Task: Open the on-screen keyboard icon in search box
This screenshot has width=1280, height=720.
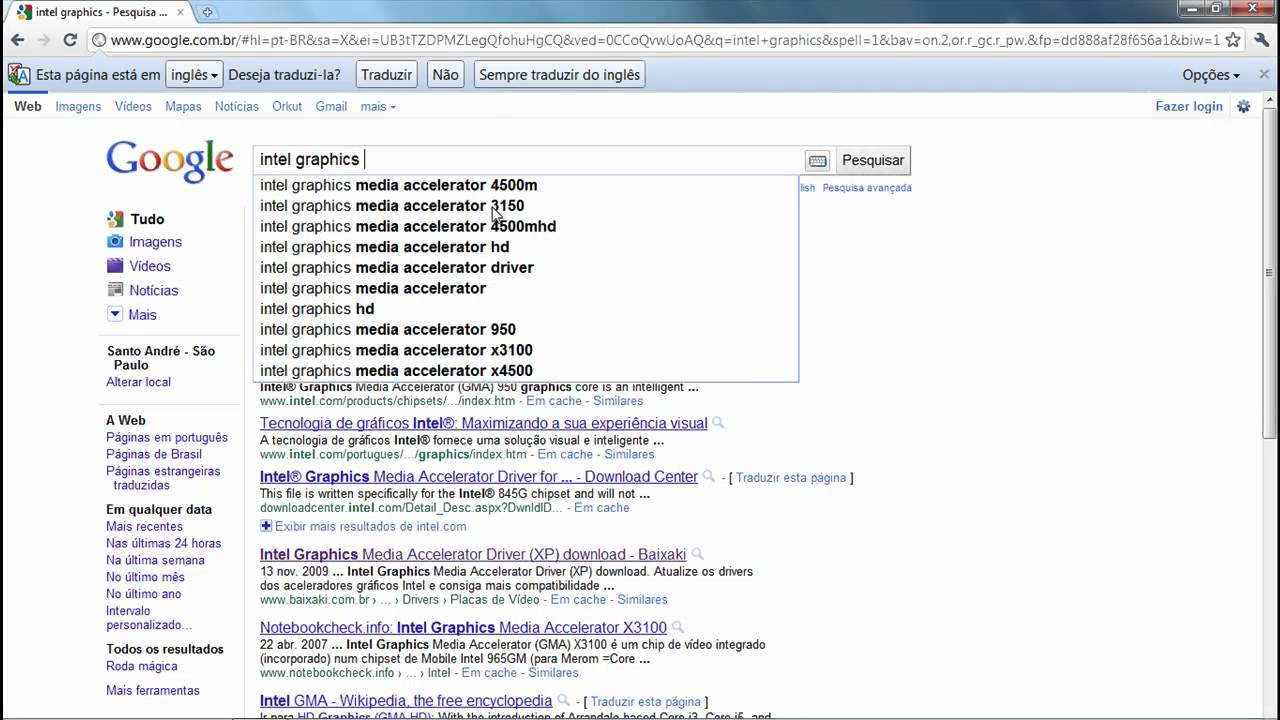Action: point(817,160)
